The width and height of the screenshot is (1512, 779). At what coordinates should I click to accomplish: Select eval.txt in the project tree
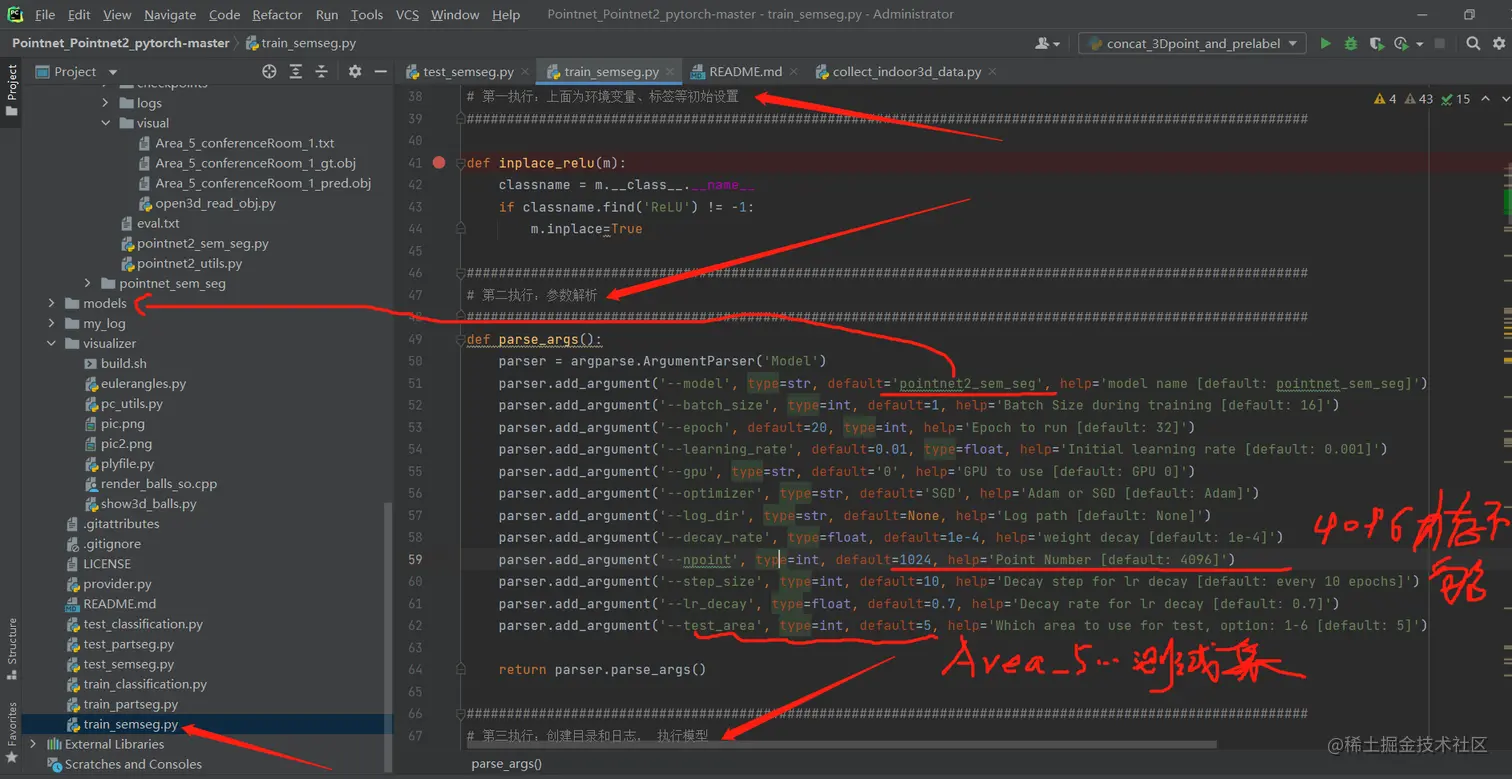pos(158,223)
